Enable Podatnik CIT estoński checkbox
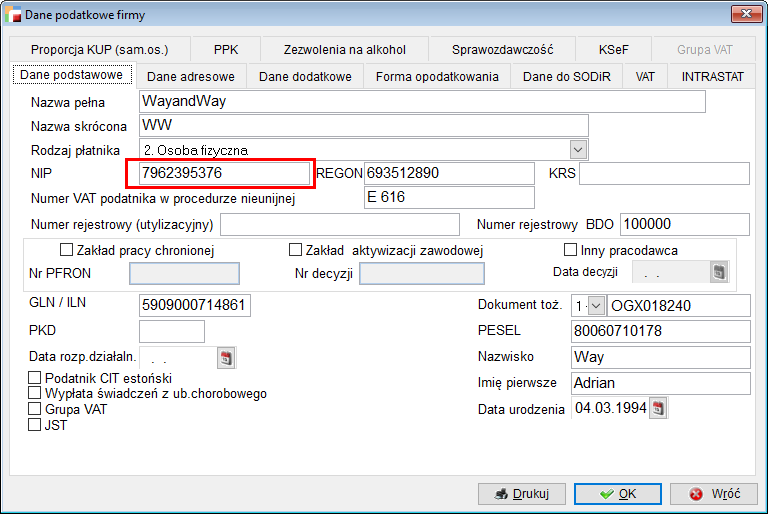Image resolution: width=768 pixels, height=514 pixels. tap(36, 378)
